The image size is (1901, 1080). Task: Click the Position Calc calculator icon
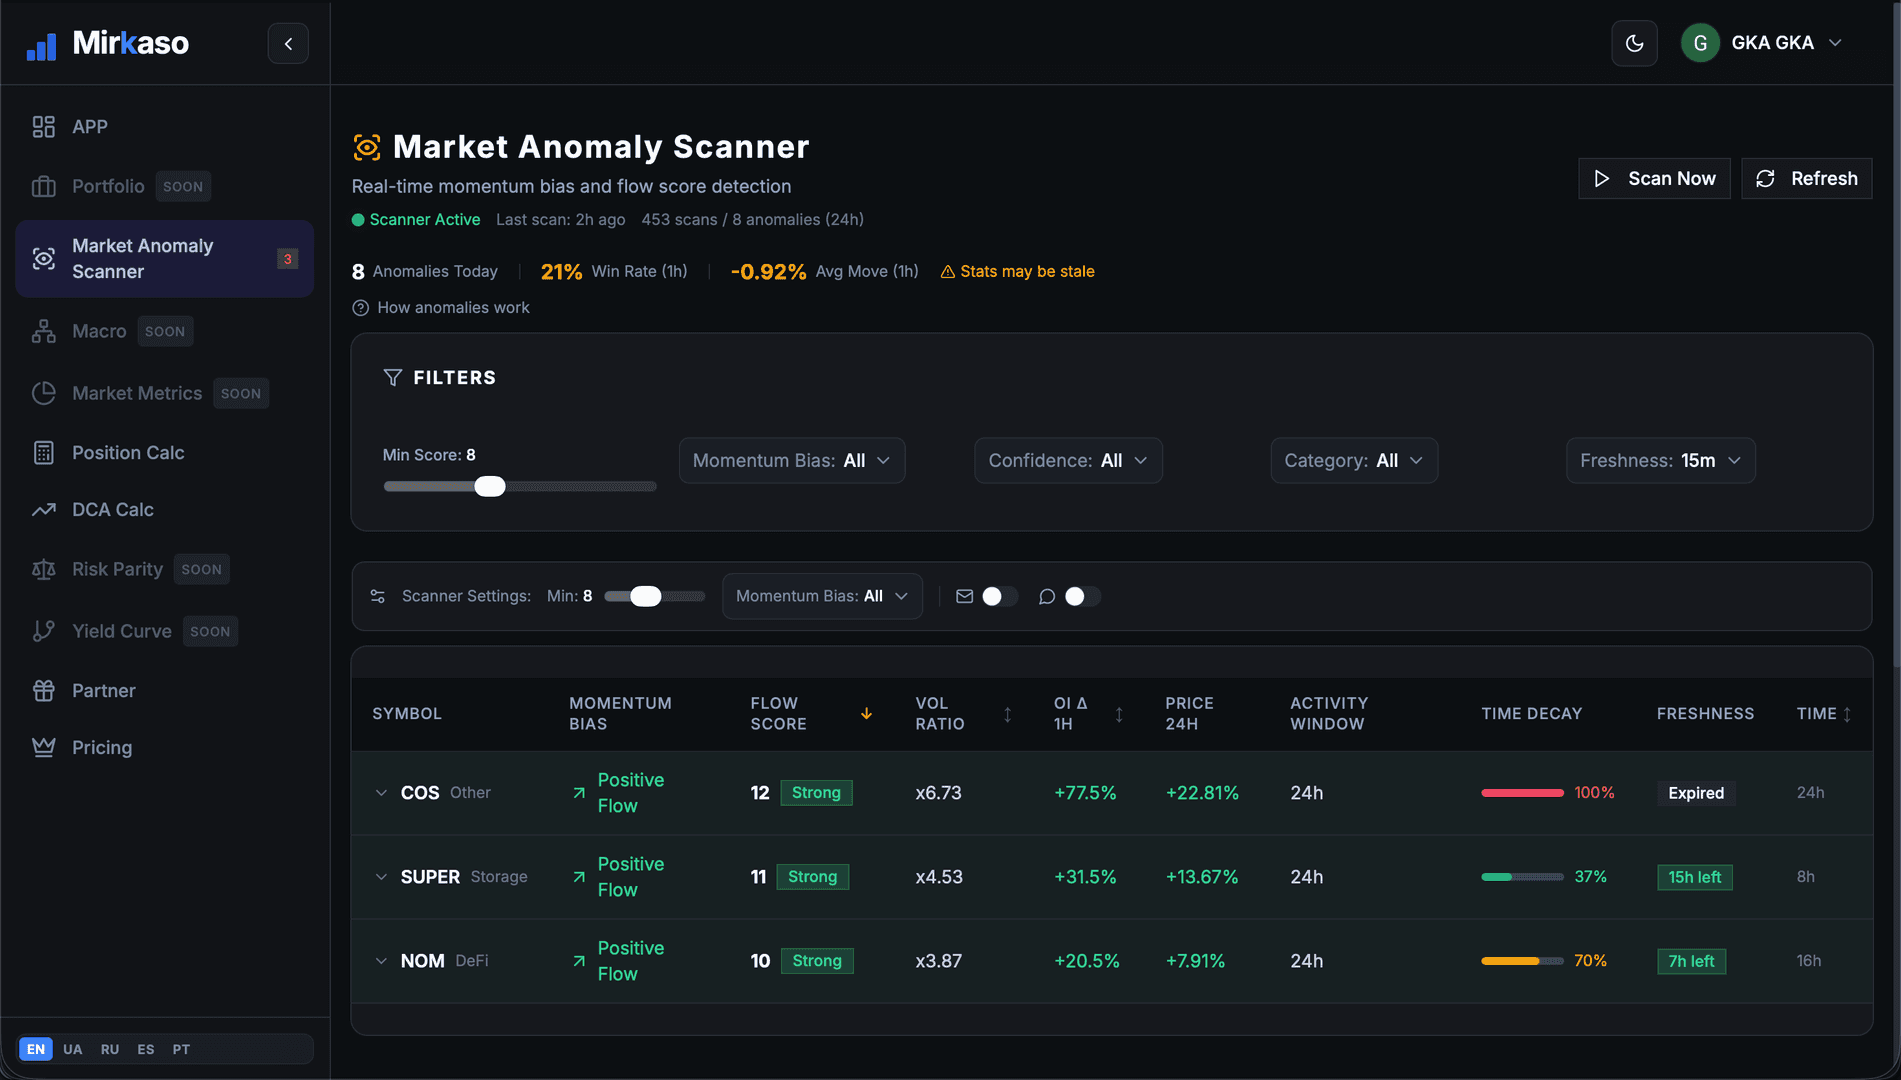(43, 453)
